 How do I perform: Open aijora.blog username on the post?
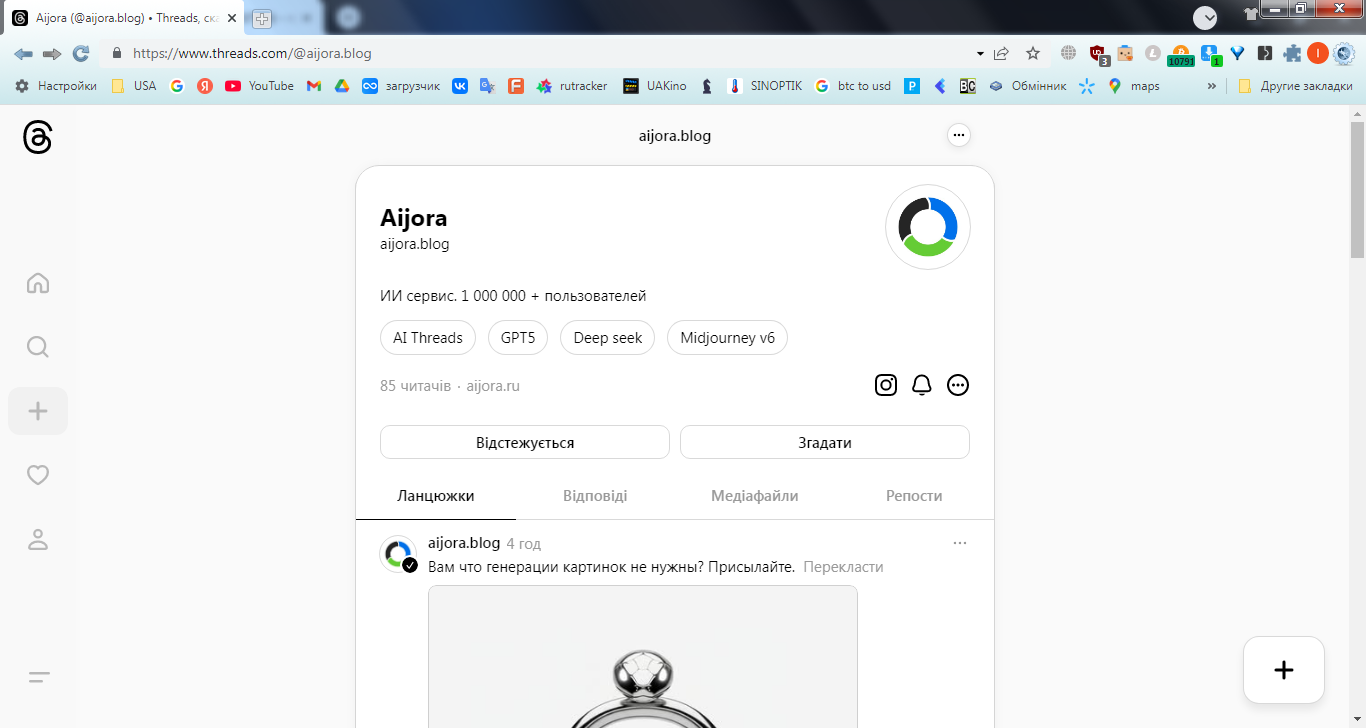pos(464,543)
